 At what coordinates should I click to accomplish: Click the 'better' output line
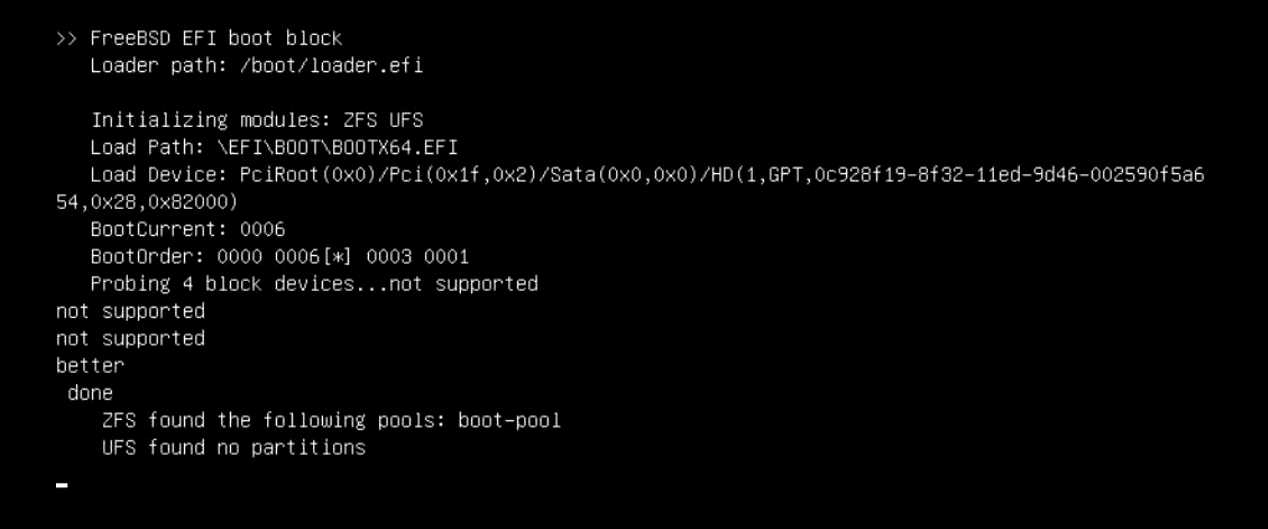(90, 365)
